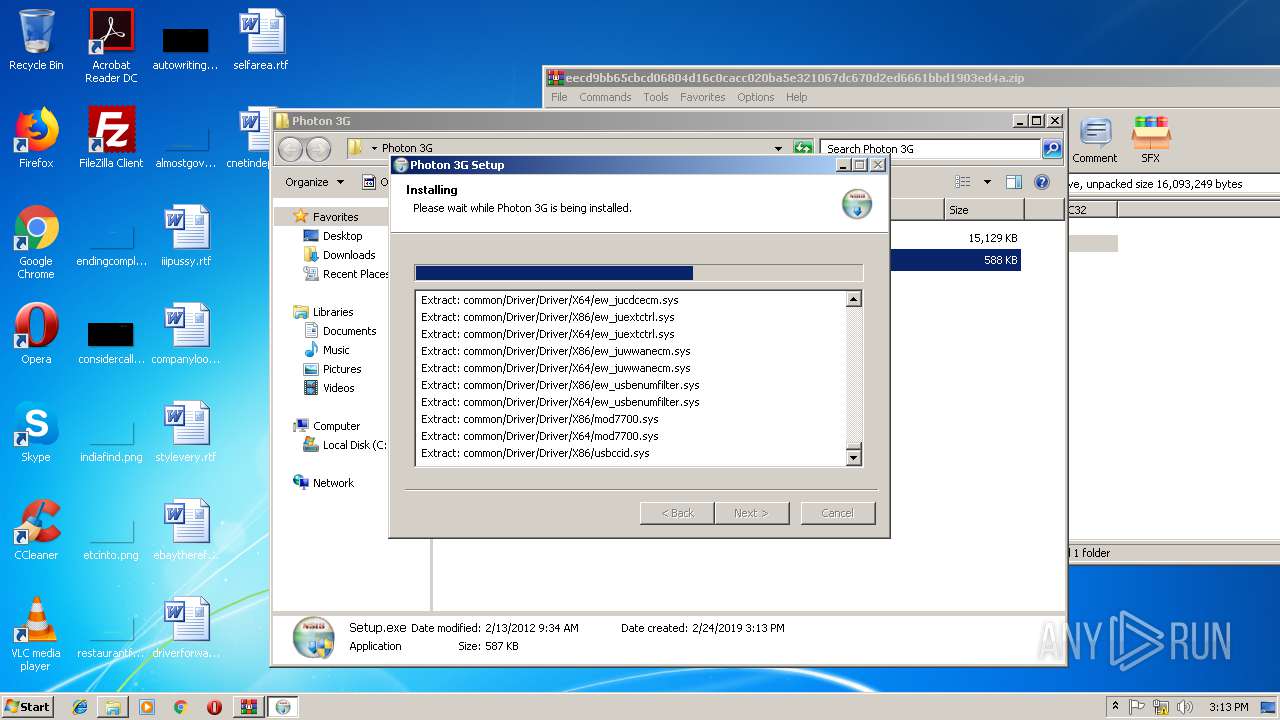Launch Skype from the desktop
The width and height of the screenshot is (1280, 720).
[x=36, y=432]
